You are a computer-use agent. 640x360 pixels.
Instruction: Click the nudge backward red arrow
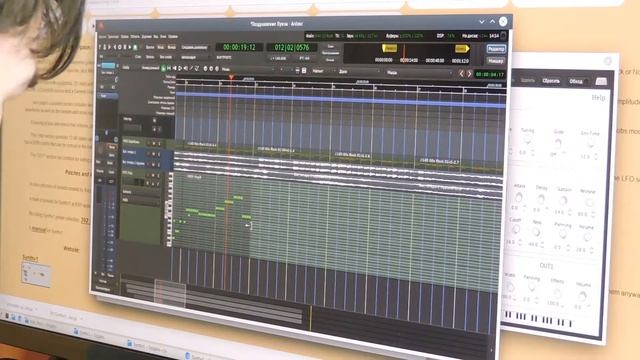461,74
